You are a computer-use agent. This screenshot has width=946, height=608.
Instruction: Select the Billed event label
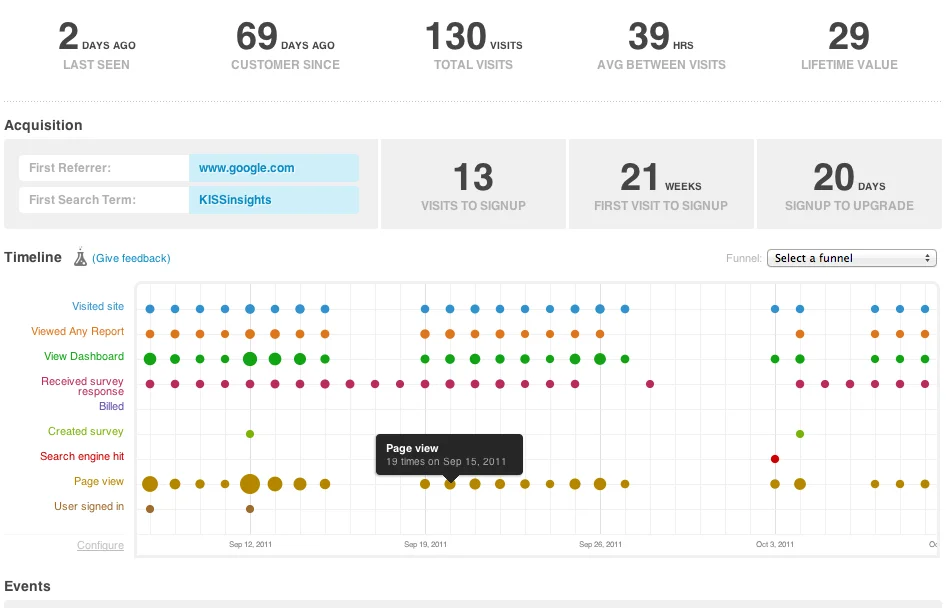pos(111,406)
